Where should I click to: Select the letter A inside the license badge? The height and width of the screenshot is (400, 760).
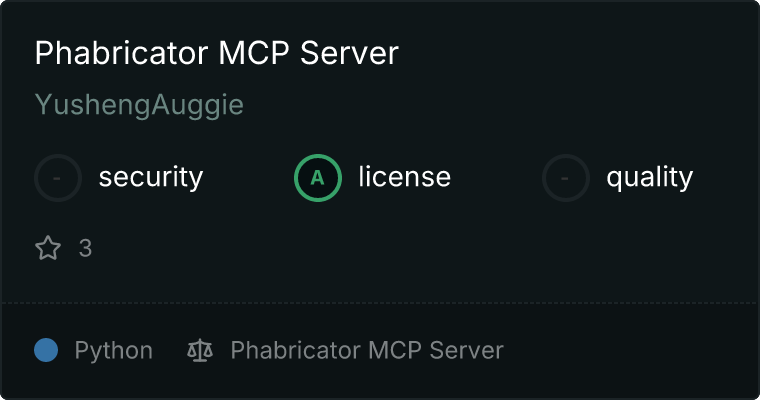pos(317,178)
